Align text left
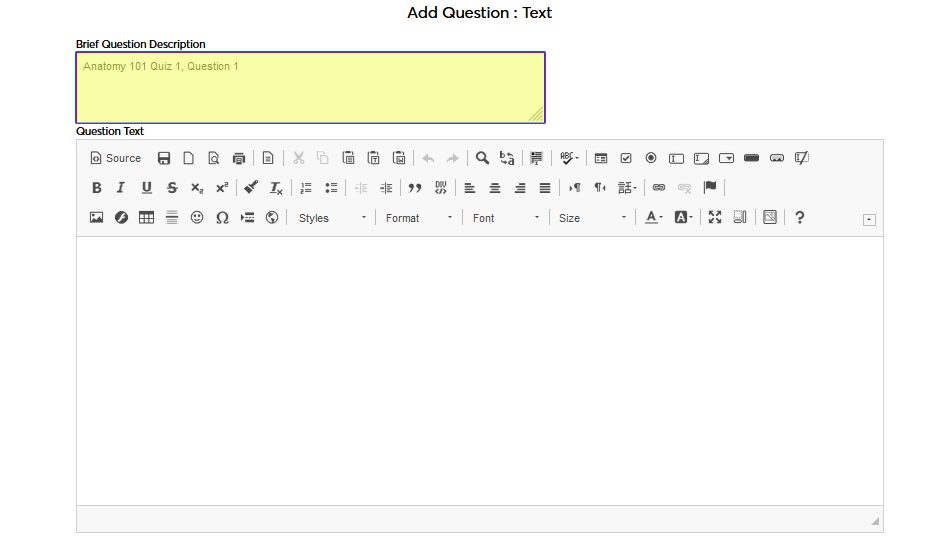The height and width of the screenshot is (537, 936). [470, 188]
